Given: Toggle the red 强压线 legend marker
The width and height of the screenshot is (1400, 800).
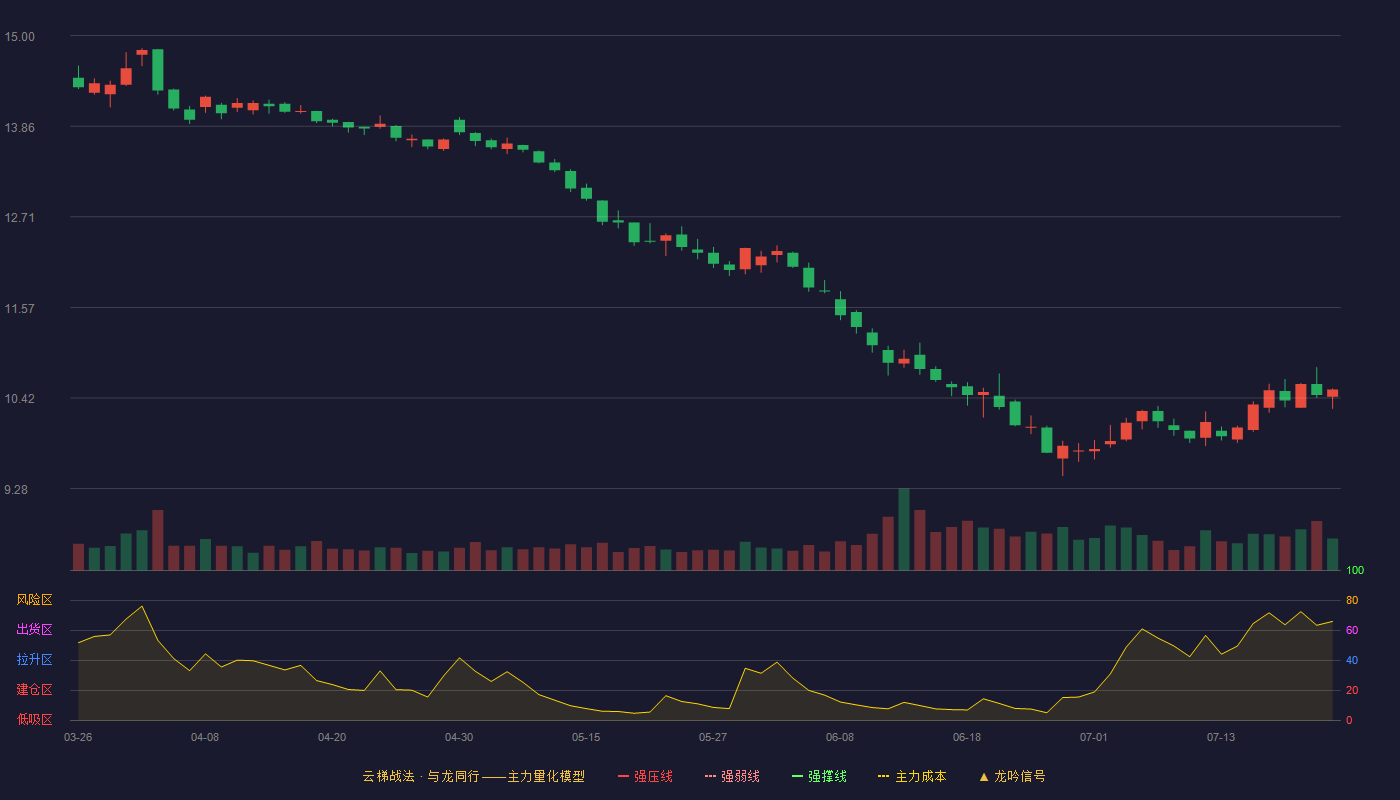Looking at the screenshot, I should (623, 776).
